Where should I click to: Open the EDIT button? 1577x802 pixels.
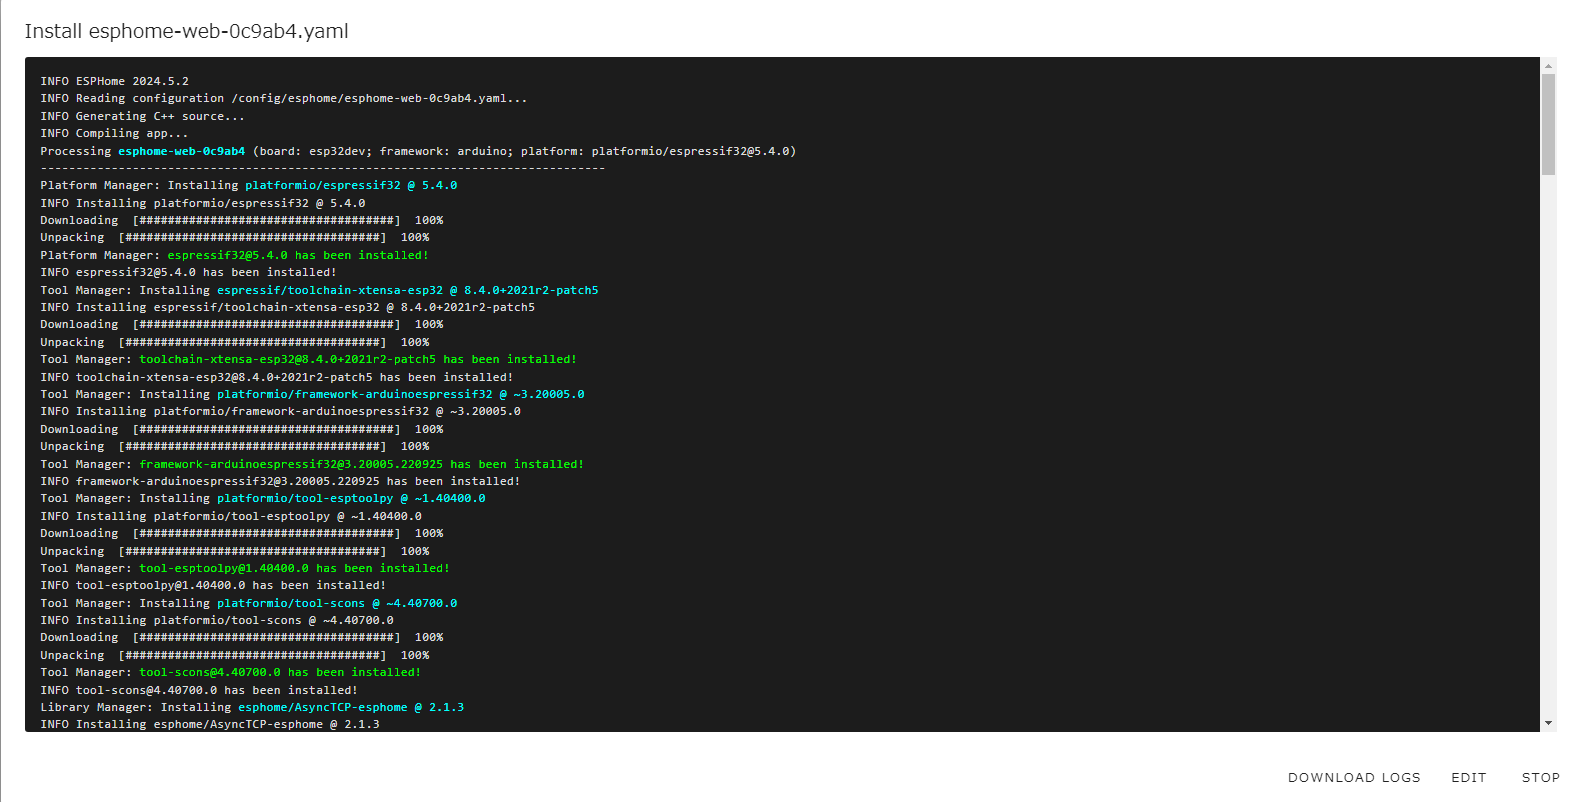pyautogui.click(x=1469, y=777)
